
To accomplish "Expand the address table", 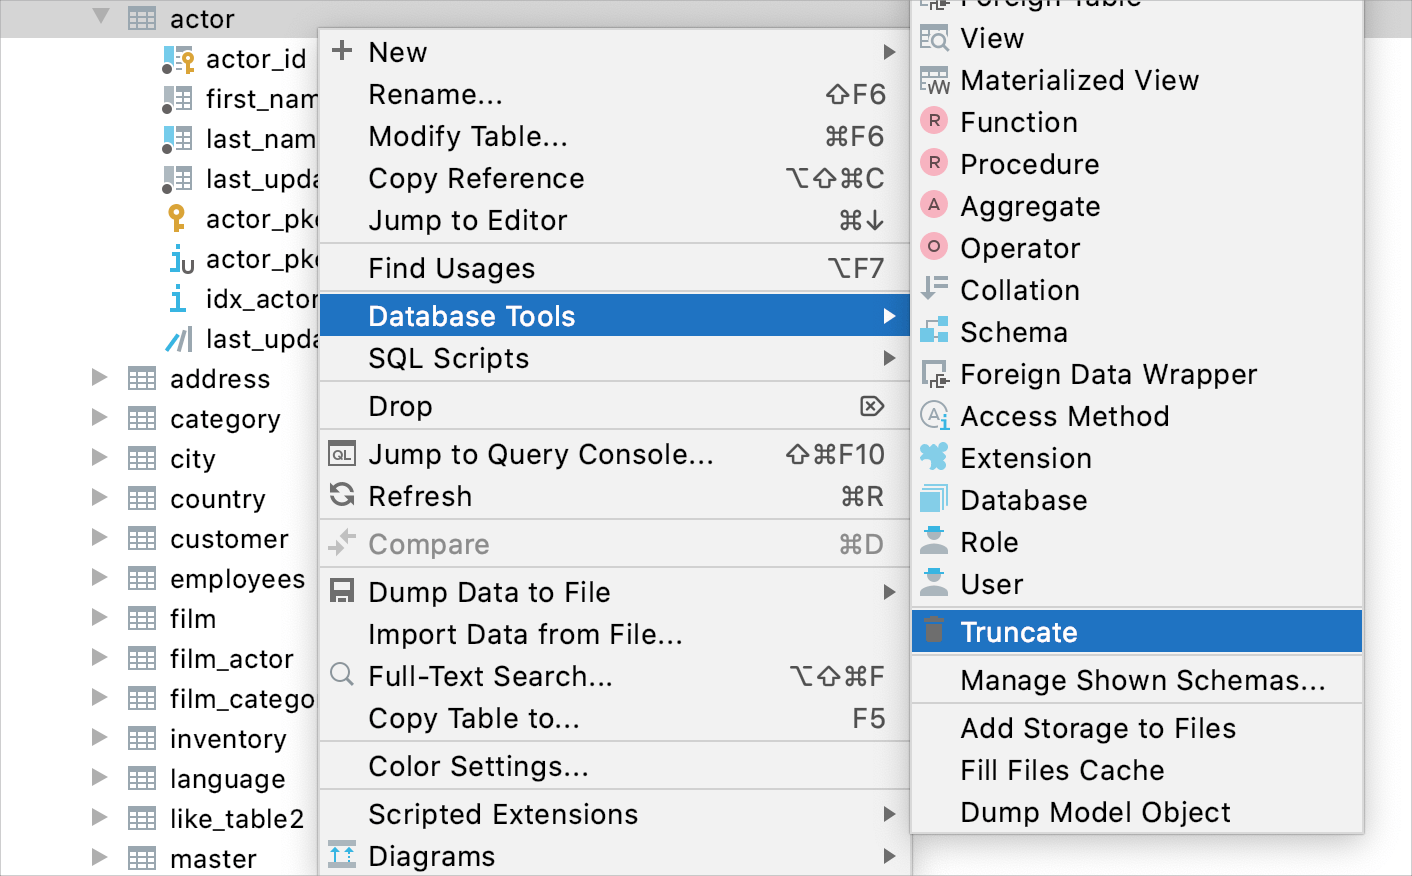I will click(x=98, y=378).
